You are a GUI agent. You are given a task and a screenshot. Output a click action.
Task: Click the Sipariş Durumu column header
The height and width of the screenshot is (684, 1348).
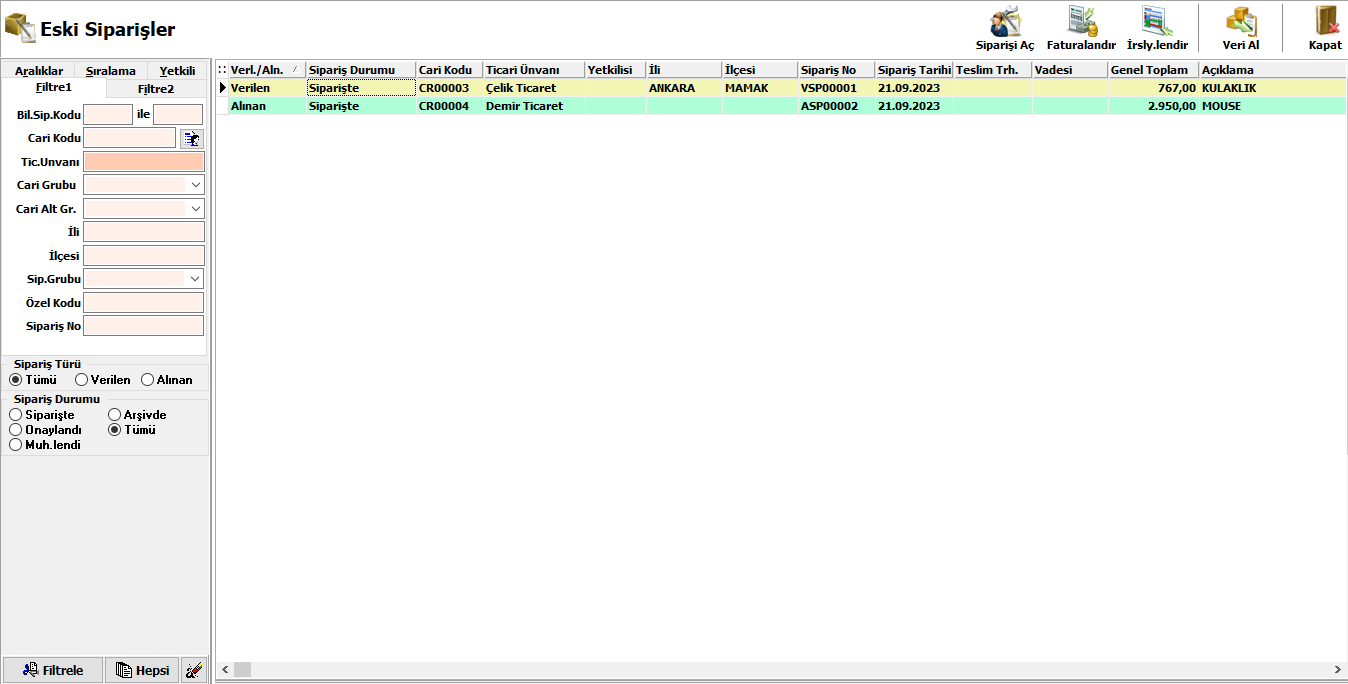click(x=361, y=70)
